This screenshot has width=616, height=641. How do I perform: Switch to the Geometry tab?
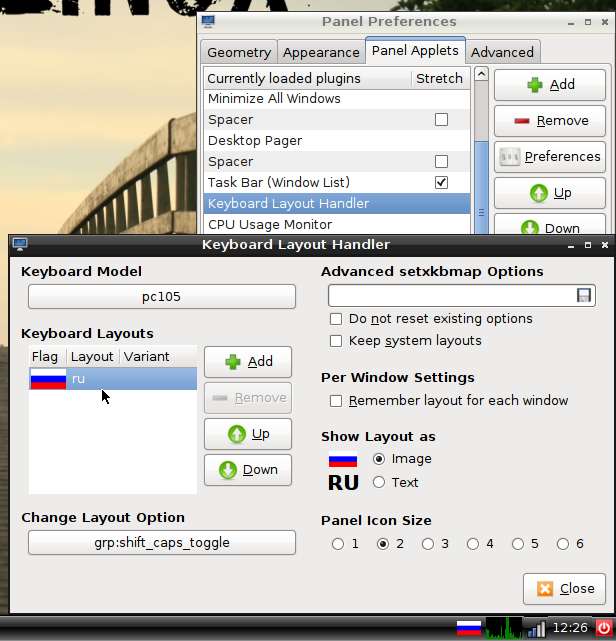pyautogui.click(x=239, y=52)
